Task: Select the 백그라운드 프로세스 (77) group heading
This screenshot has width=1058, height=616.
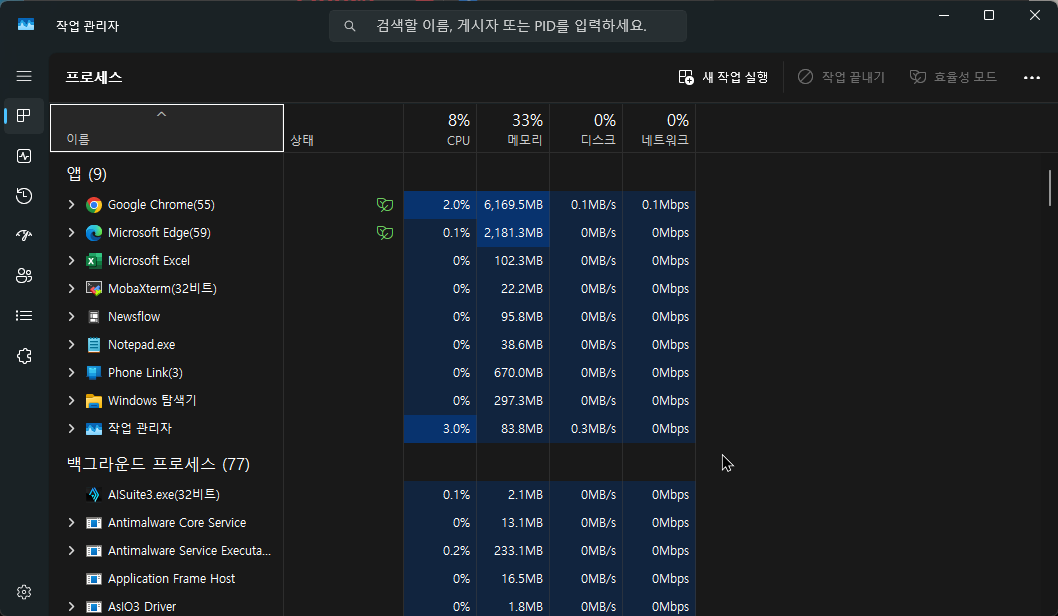Action: [x=159, y=464]
